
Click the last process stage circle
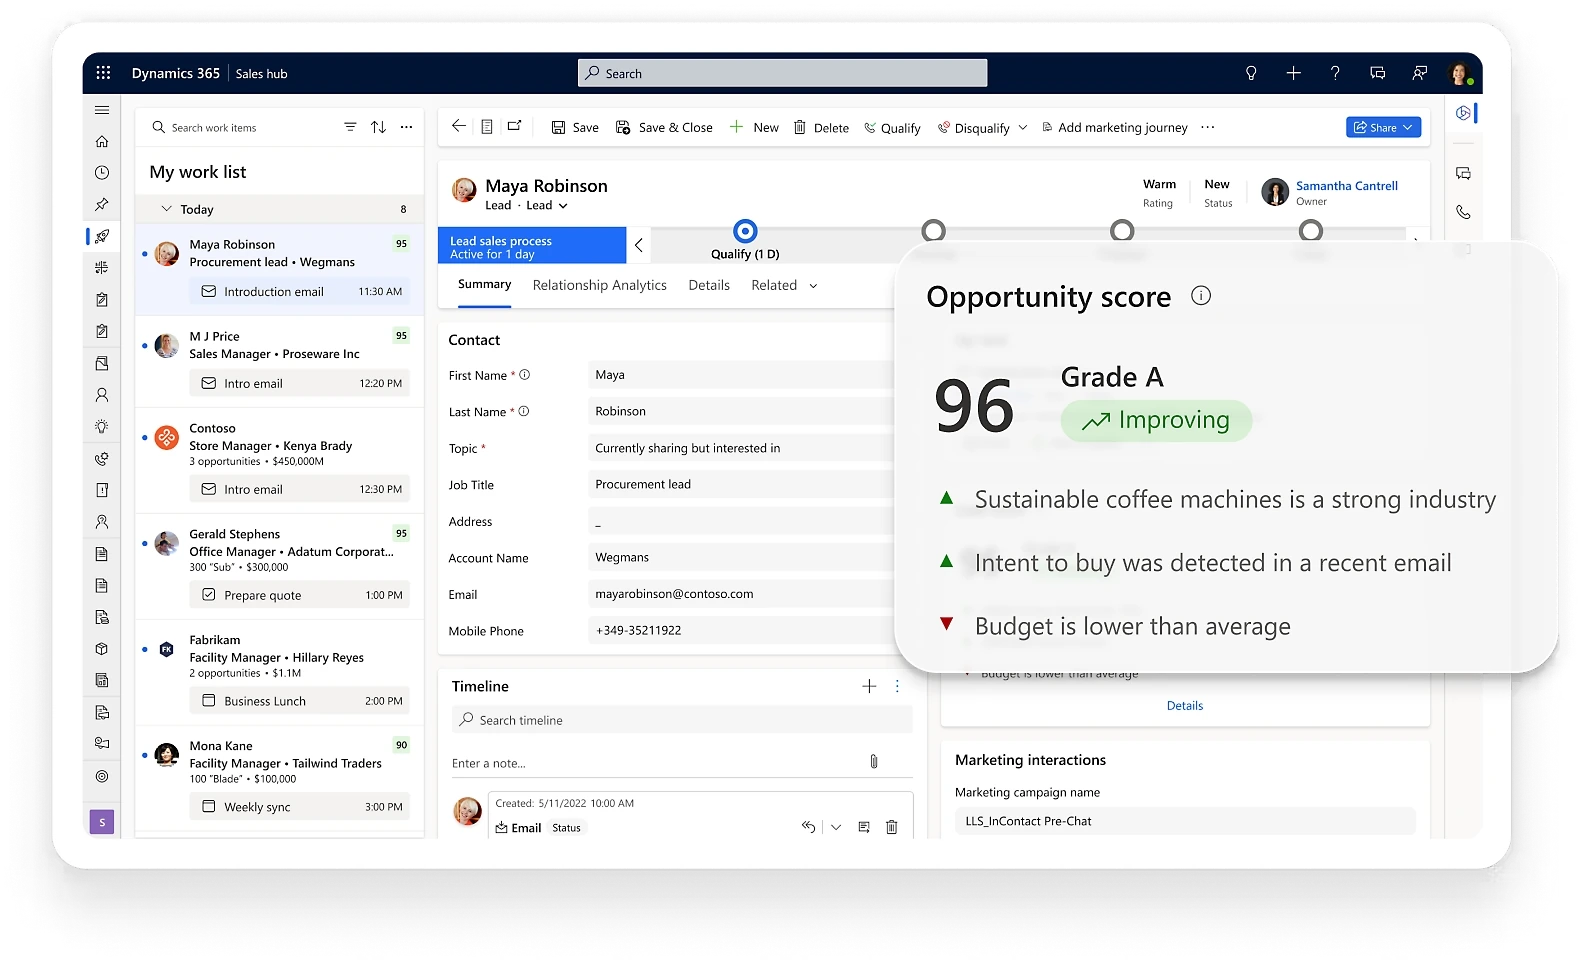(1310, 231)
